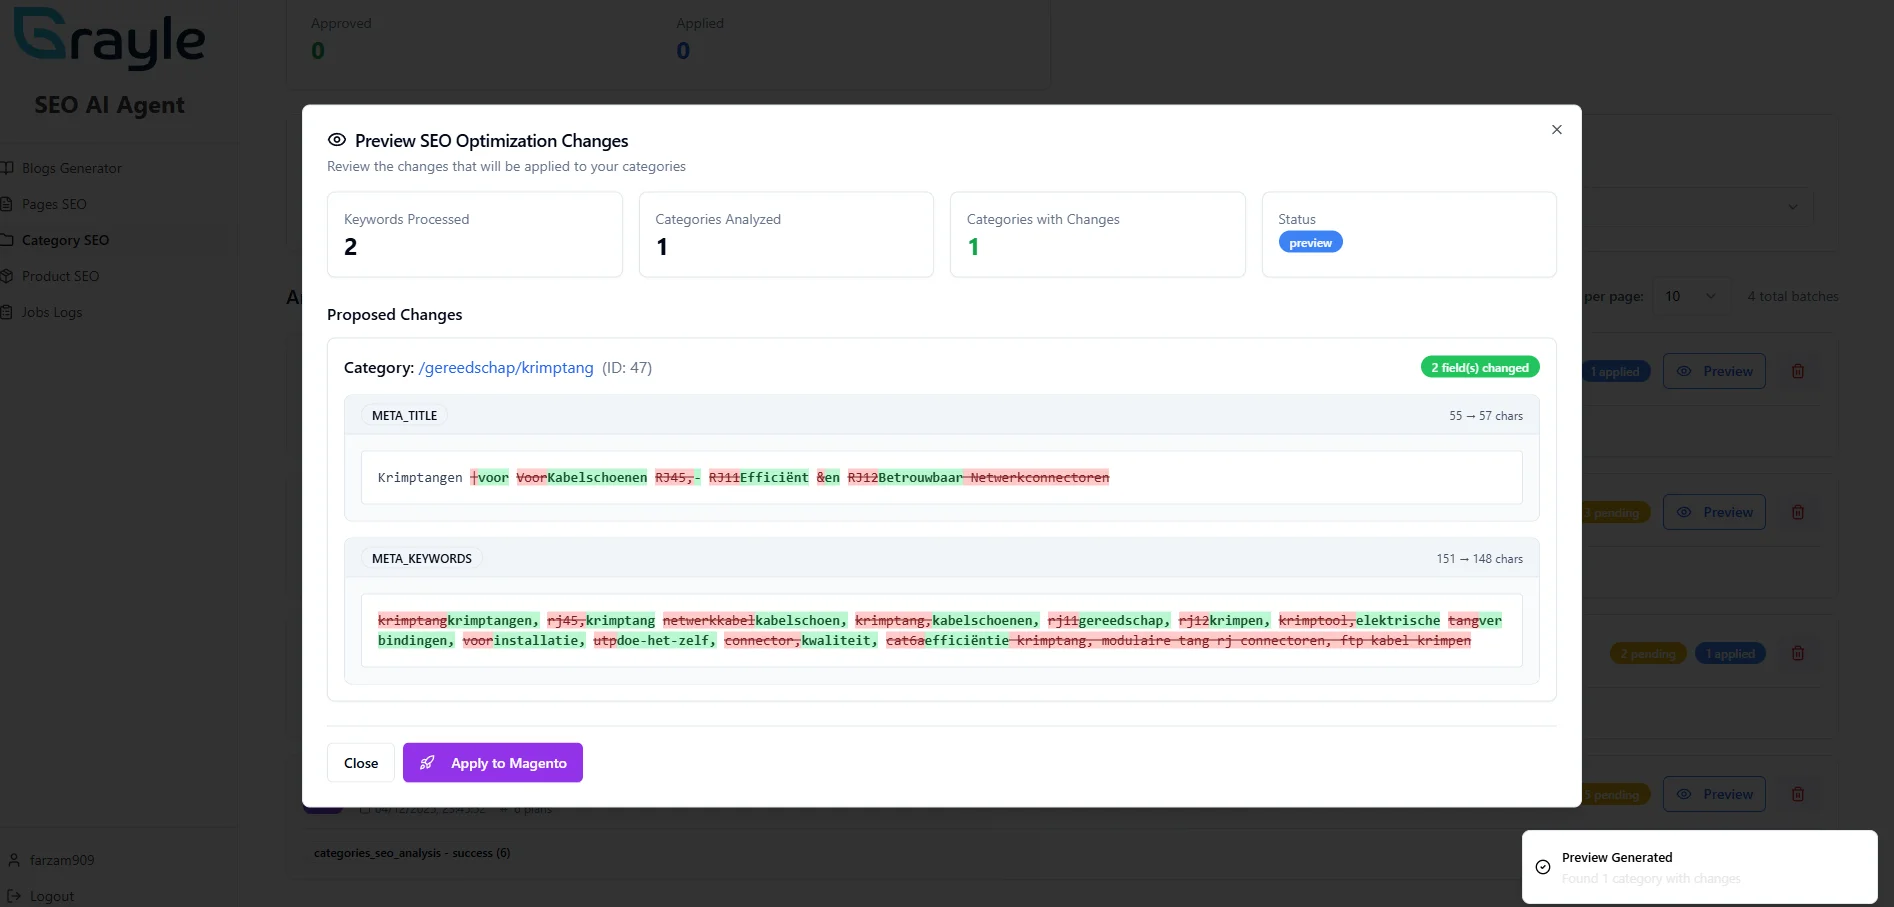Click Close in the preview dialog

(360, 762)
